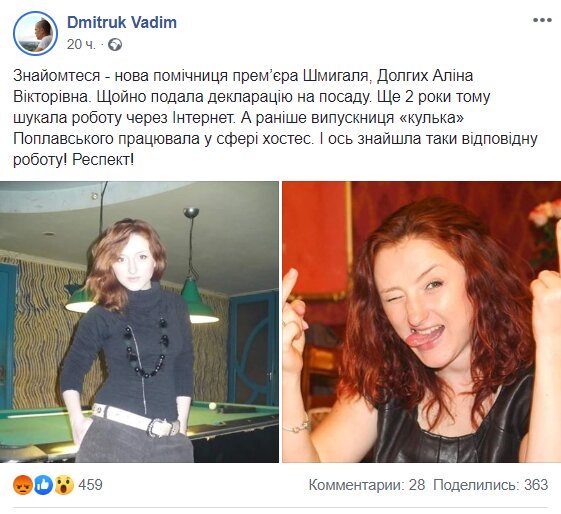The image size is (561, 514).
Task: Open the post timestamp 20 ч.
Action: (81, 44)
